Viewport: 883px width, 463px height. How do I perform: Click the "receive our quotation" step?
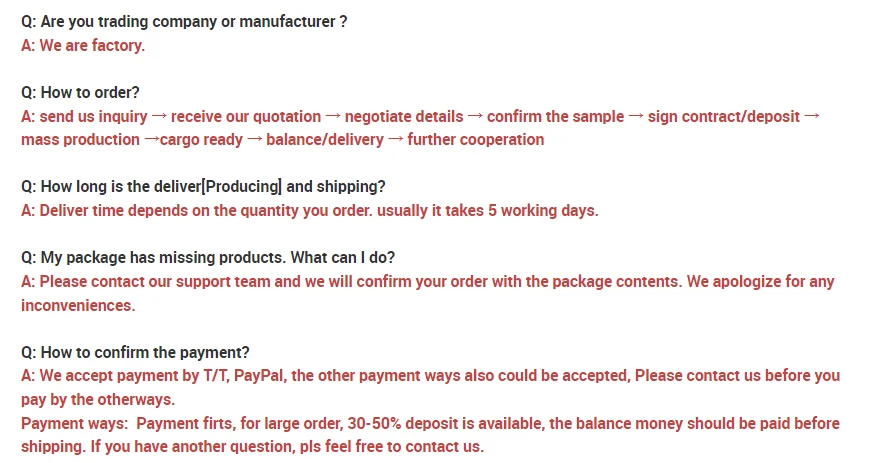[x=246, y=117]
